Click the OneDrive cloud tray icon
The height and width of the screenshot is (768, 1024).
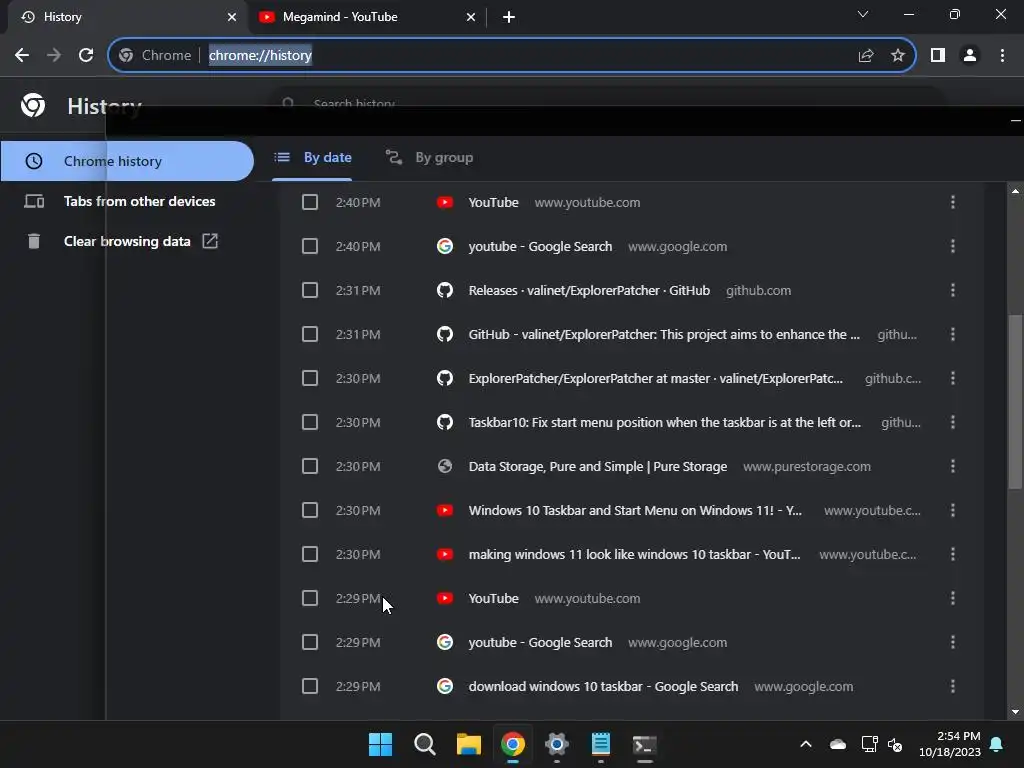tap(838, 744)
